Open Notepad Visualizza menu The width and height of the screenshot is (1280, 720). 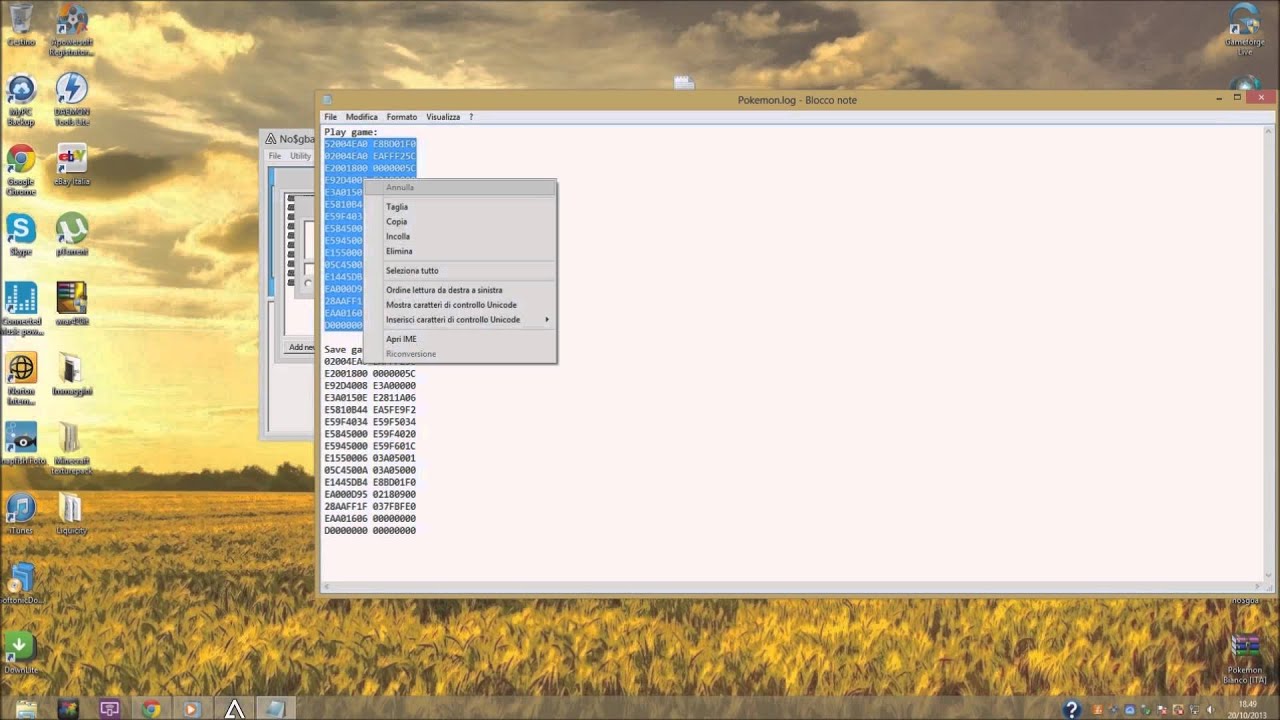[443, 117]
